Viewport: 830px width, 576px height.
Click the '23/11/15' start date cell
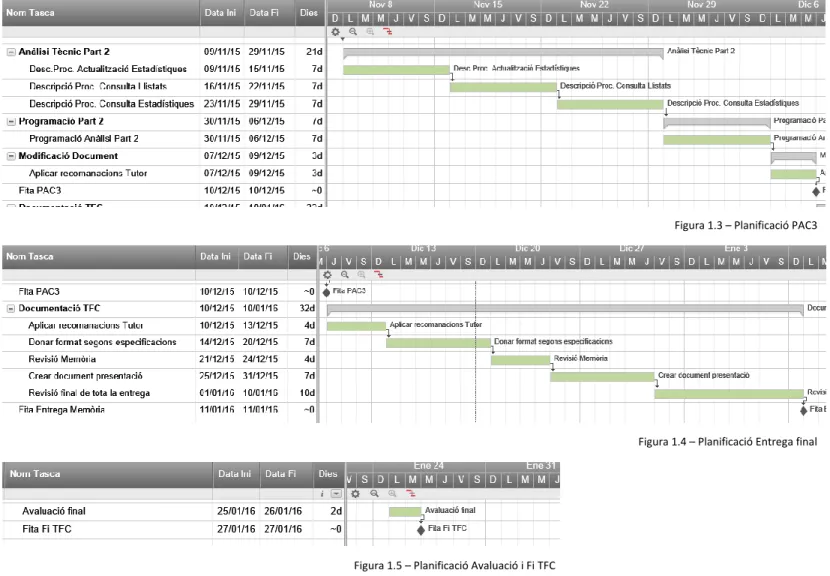pos(222,104)
